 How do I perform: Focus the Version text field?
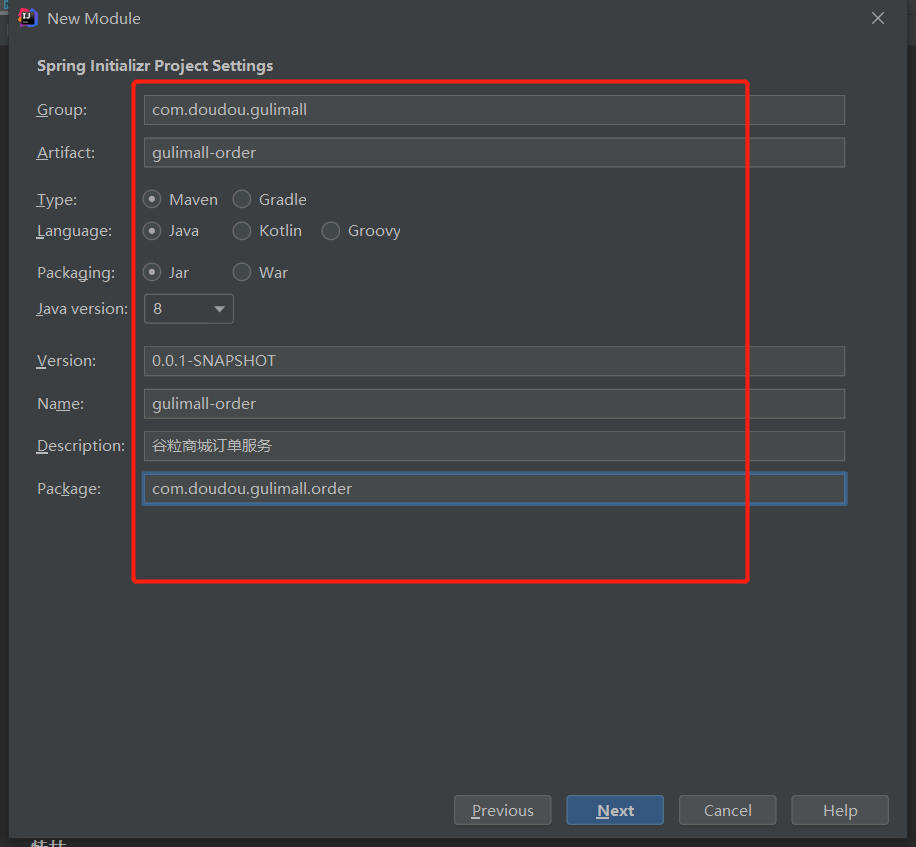click(494, 361)
